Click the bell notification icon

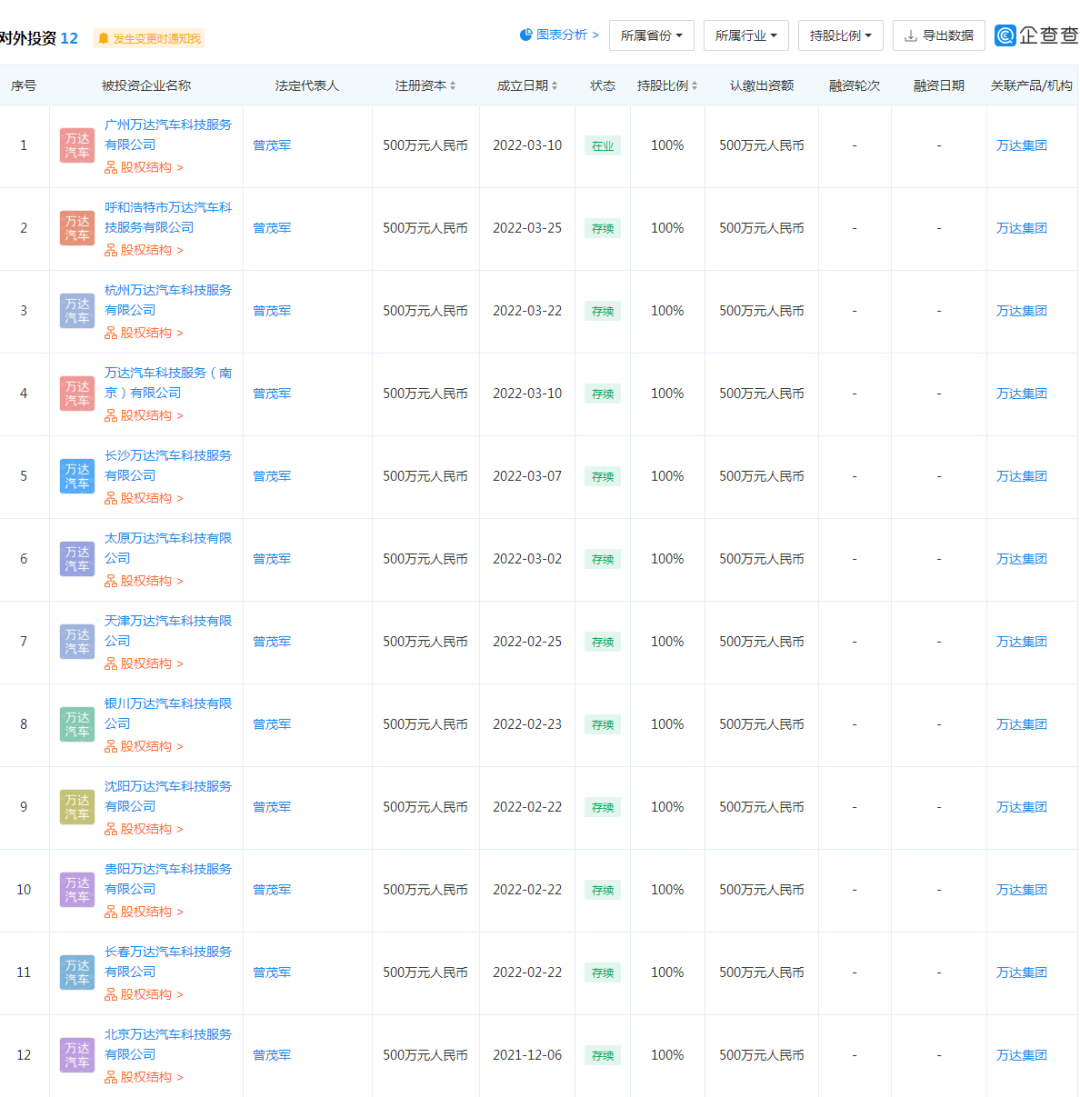(104, 38)
